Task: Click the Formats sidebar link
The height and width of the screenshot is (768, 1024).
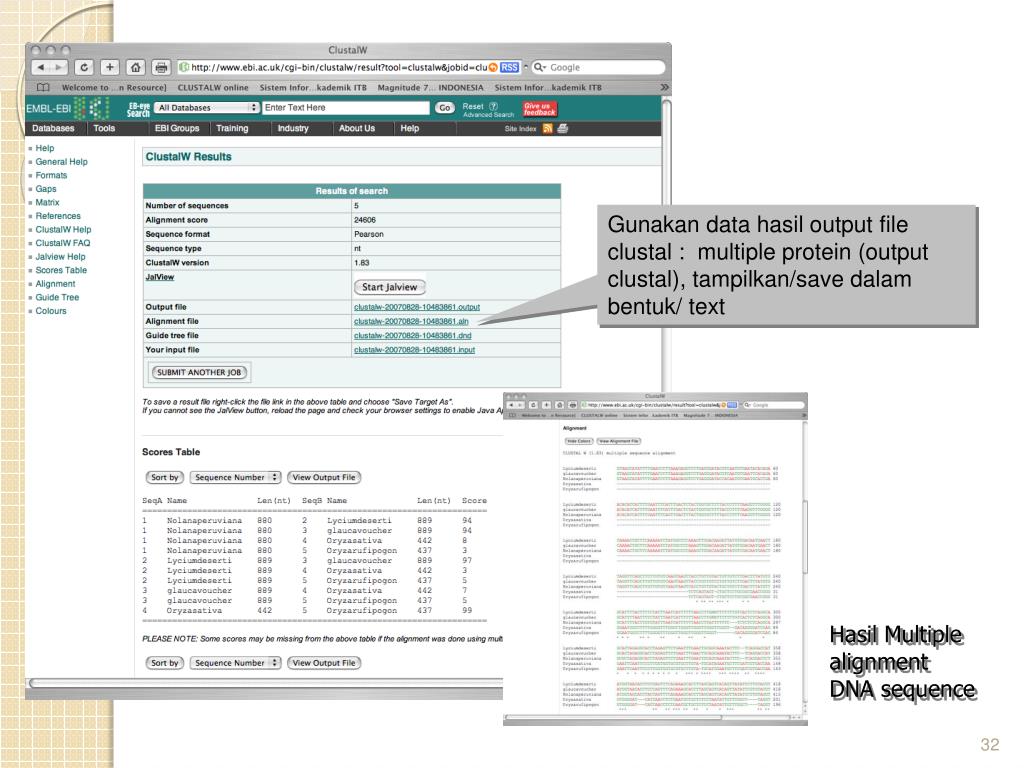Action: [x=51, y=176]
